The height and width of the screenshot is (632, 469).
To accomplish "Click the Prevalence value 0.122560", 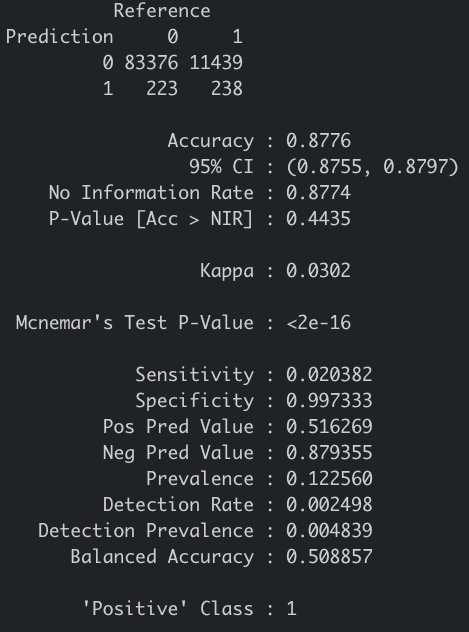I will [329, 479].
